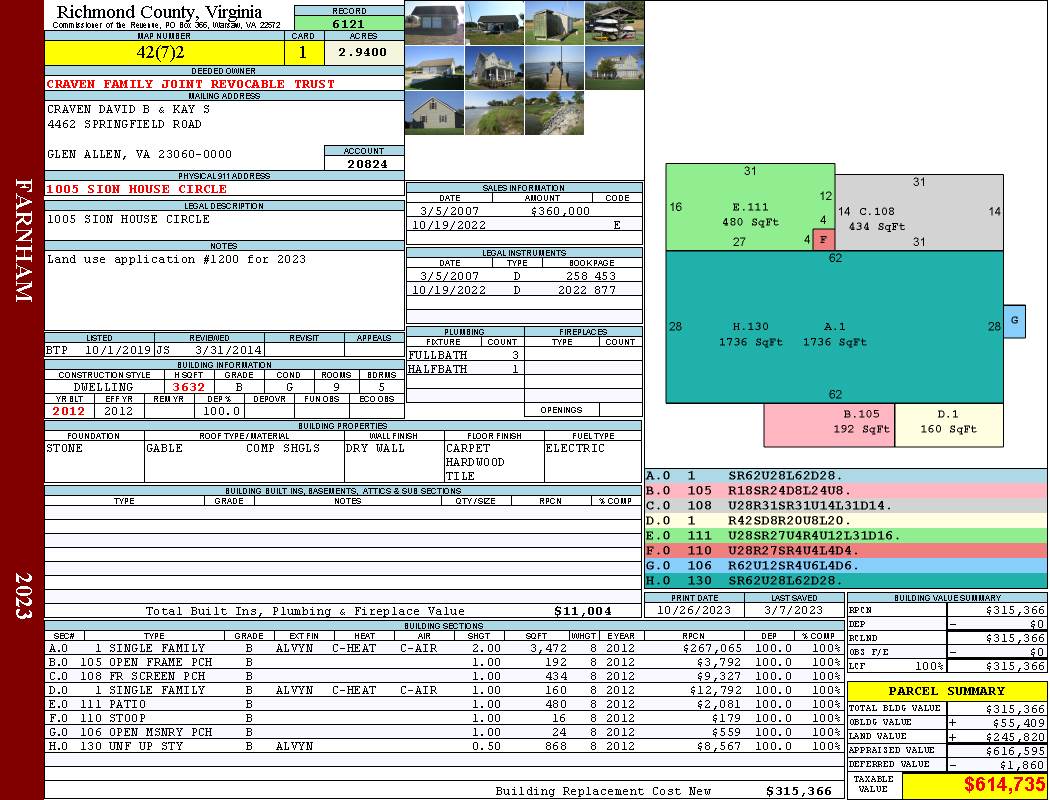View the green shed thumbnail photo

[554, 23]
